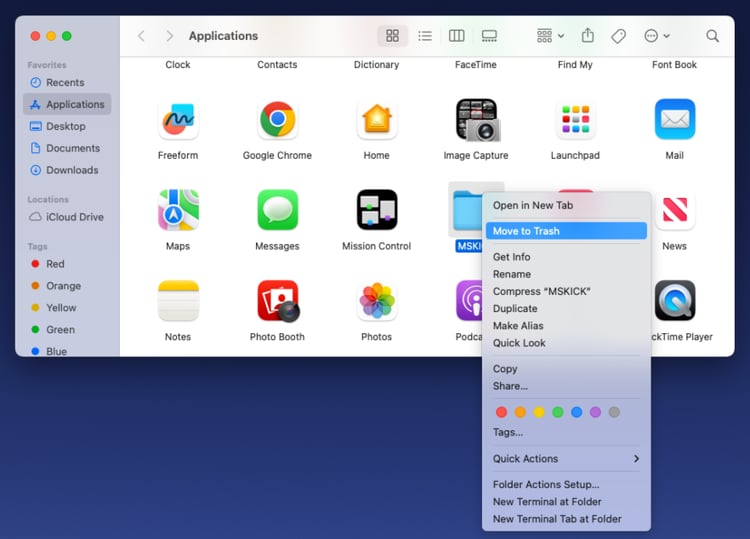The width and height of the screenshot is (750, 539).
Task: Select the Photo Booth app icon
Action: pos(278,301)
